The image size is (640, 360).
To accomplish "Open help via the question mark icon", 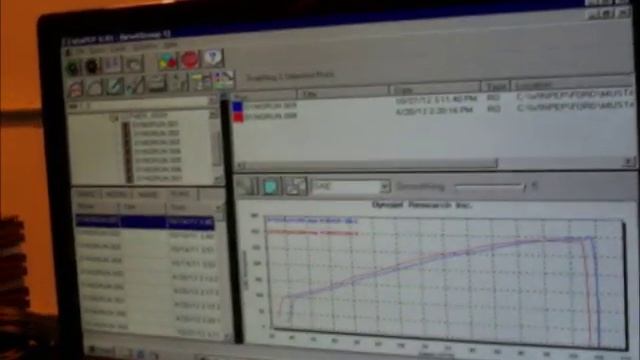I will point(212,58).
